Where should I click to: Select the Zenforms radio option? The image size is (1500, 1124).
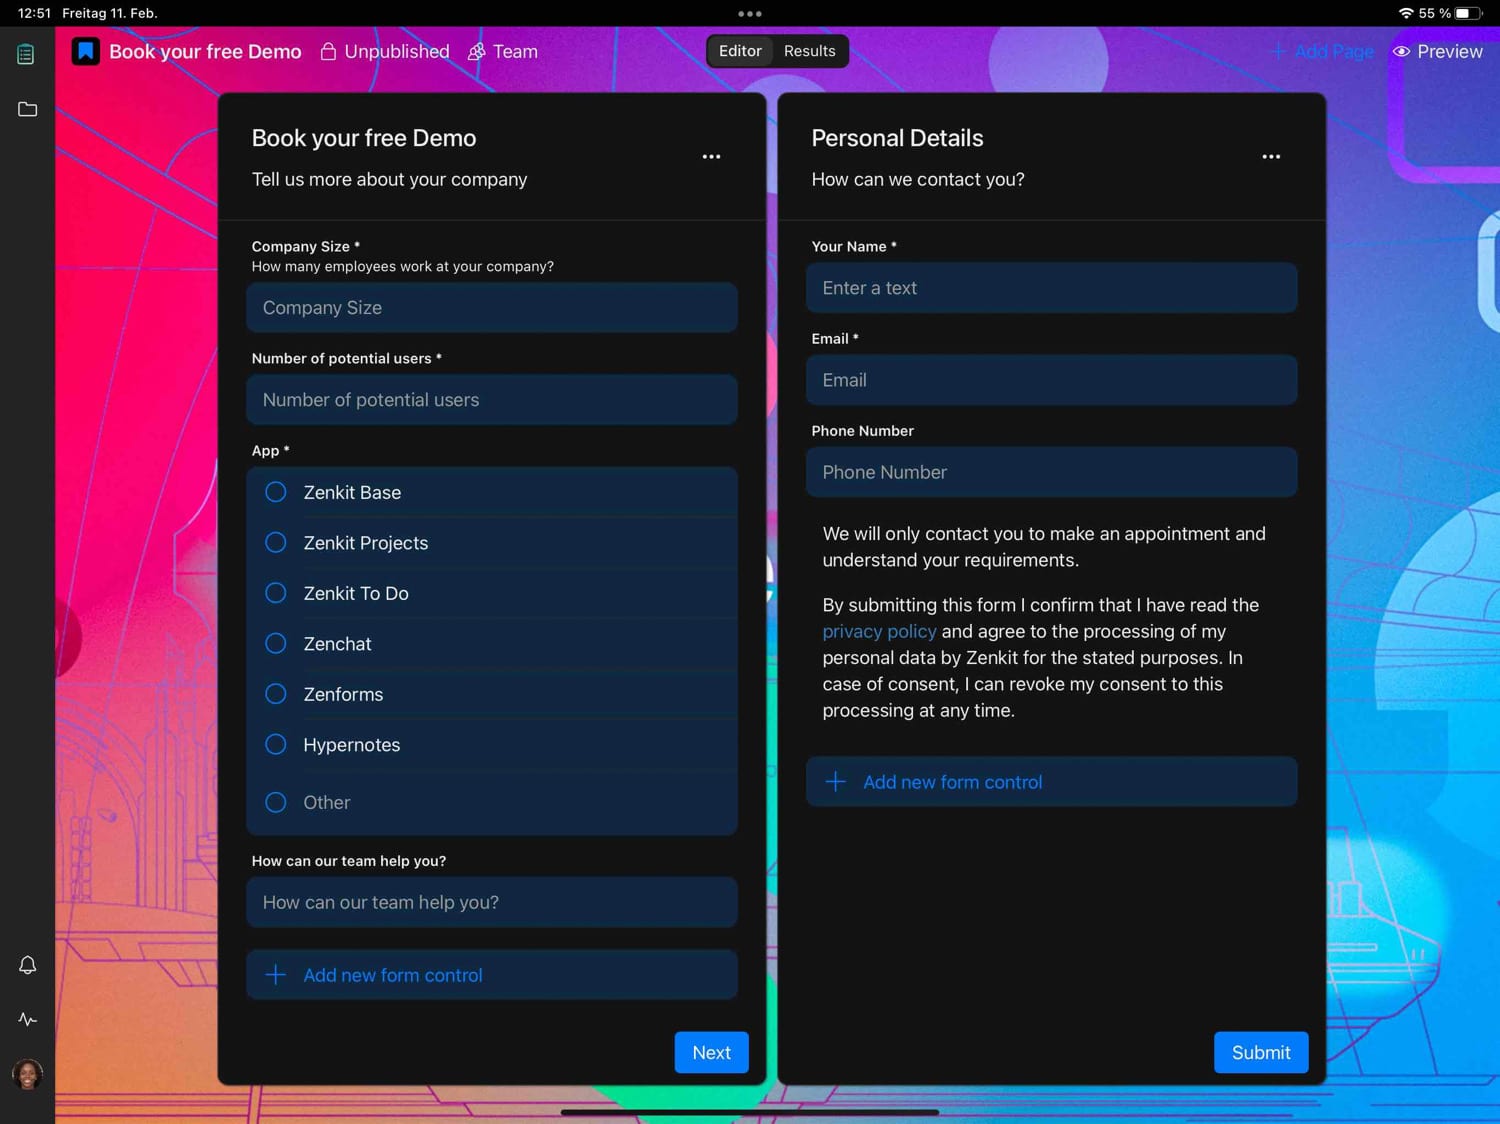[x=276, y=694]
